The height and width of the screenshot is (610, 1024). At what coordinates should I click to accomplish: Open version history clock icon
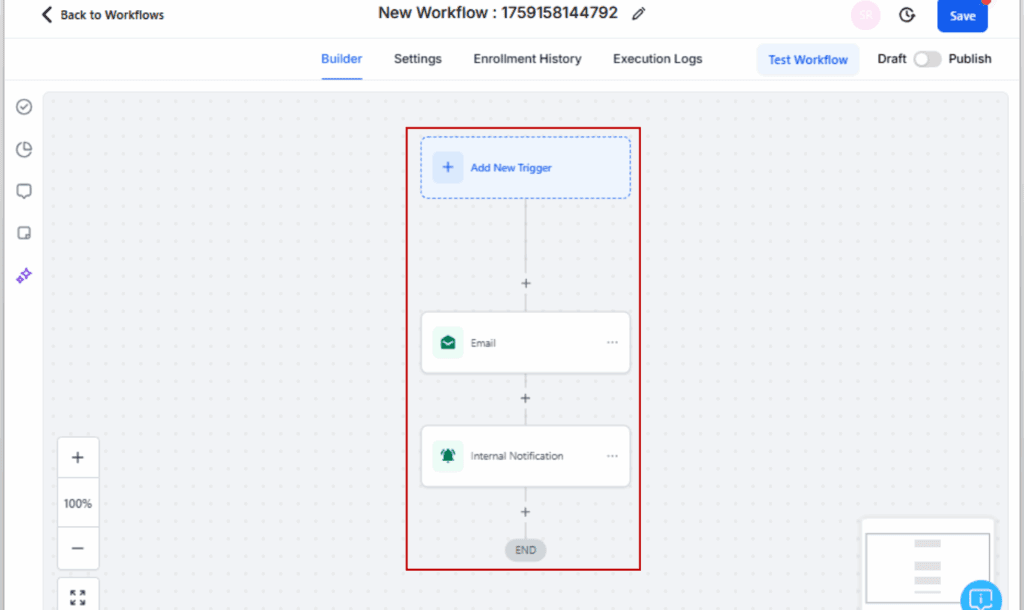907,15
